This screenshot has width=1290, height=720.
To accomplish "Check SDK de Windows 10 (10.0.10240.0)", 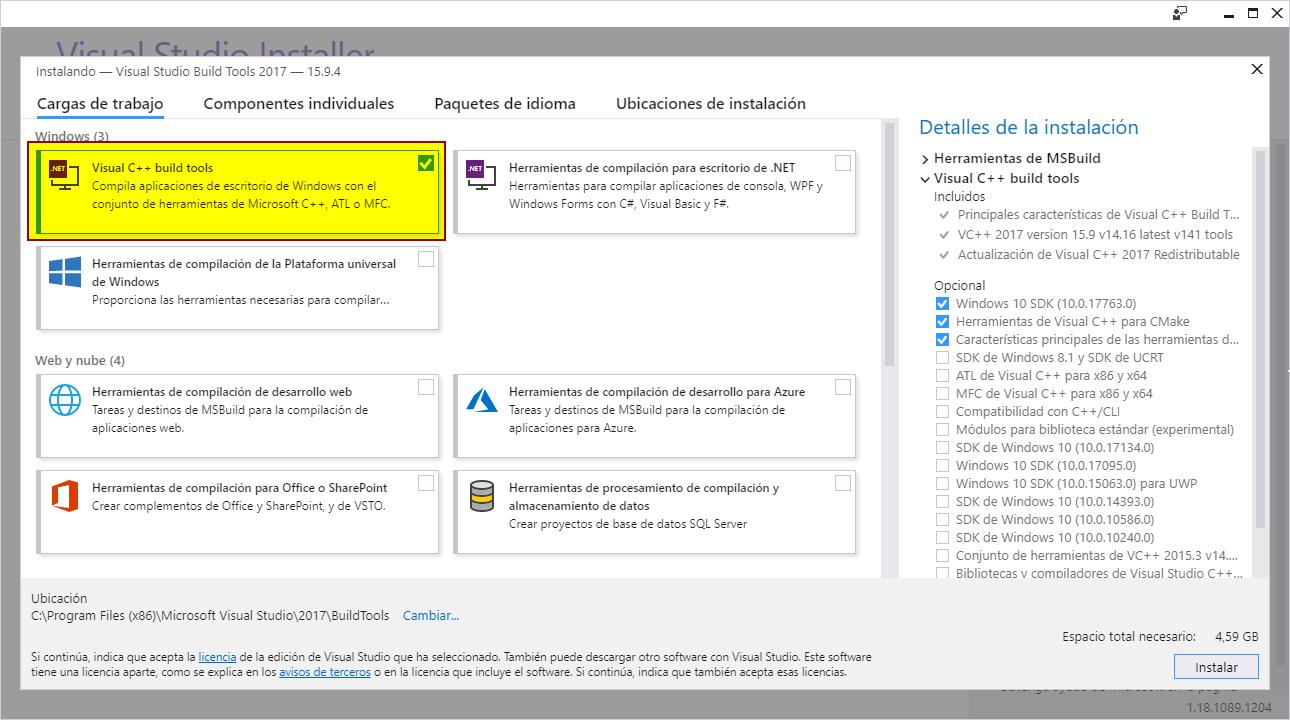I will (x=942, y=537).
